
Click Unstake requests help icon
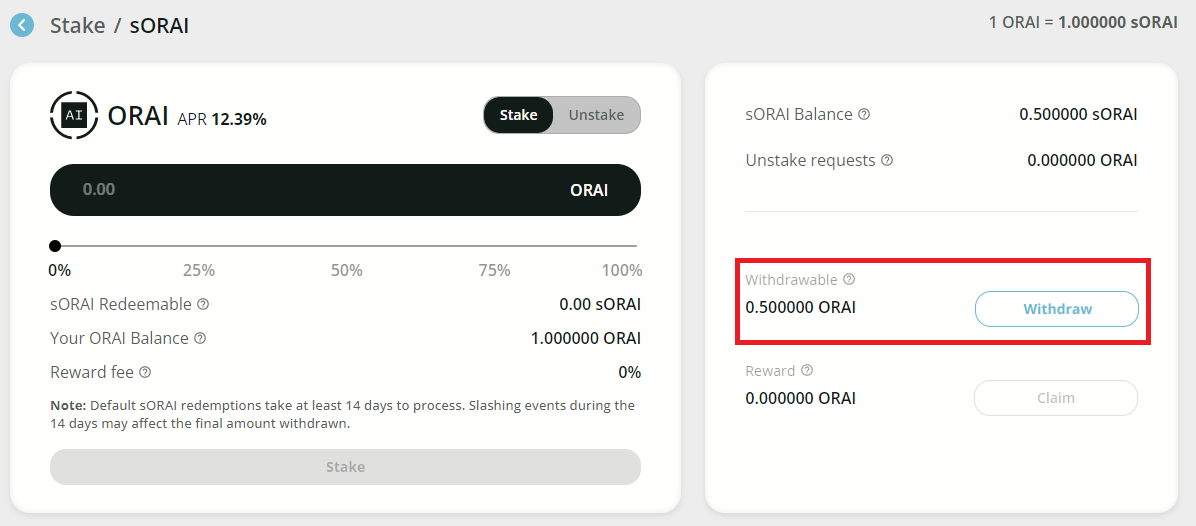coord(887,160)
